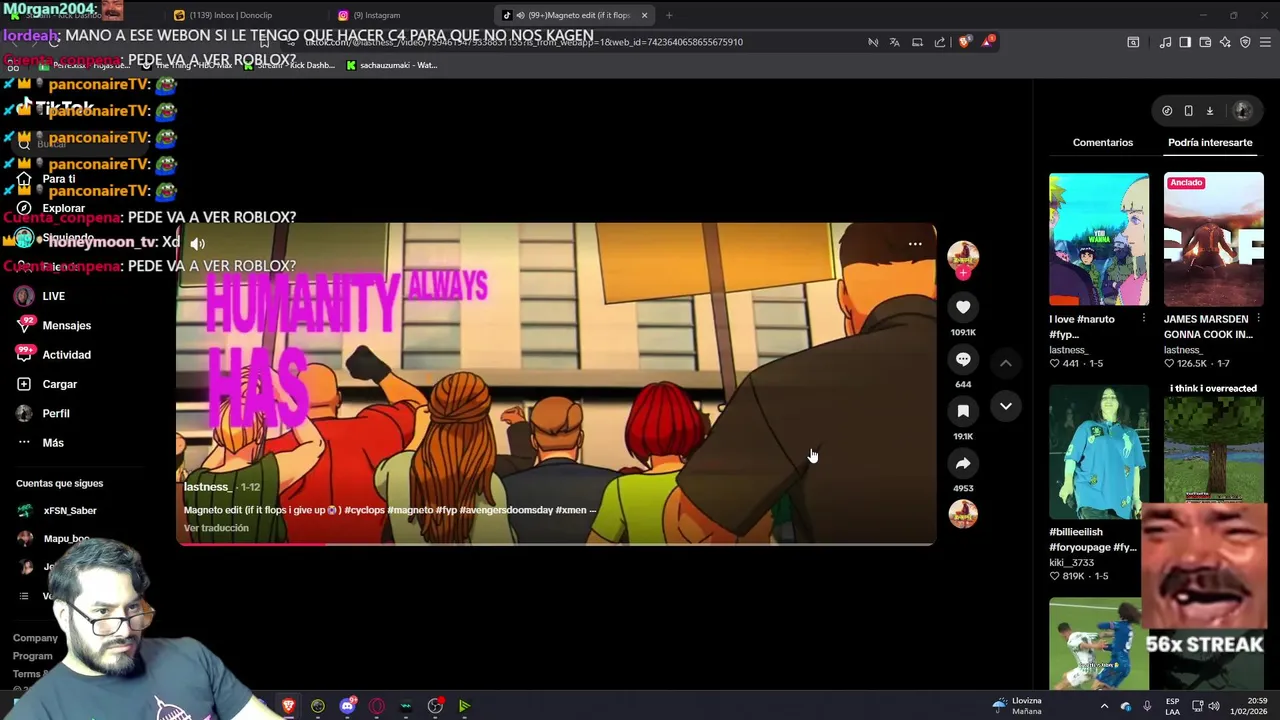Image resolution: width=1280 pixels, height=720 pixels.
Task: Click the Brave Rewards triangle icon
Action: point(988,42)
